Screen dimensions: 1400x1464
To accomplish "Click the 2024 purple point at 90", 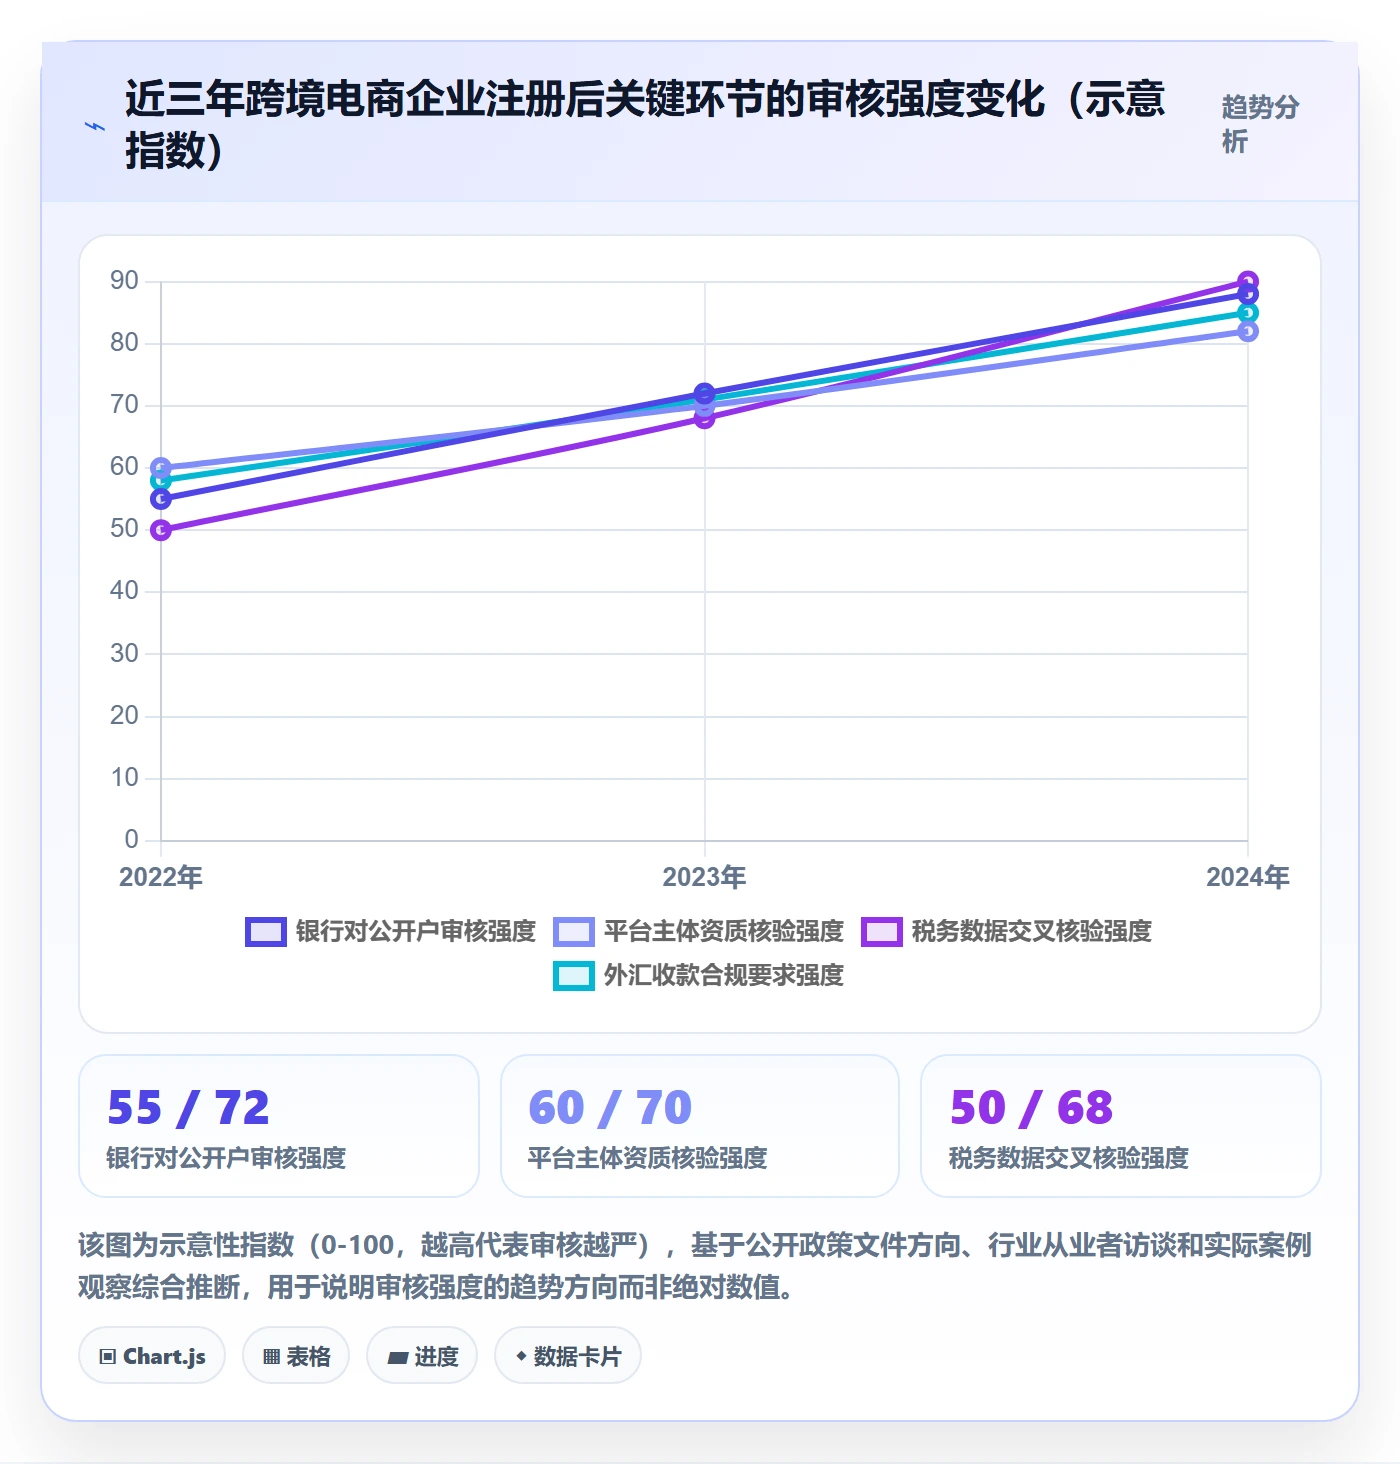I will tap(1248, 282).
